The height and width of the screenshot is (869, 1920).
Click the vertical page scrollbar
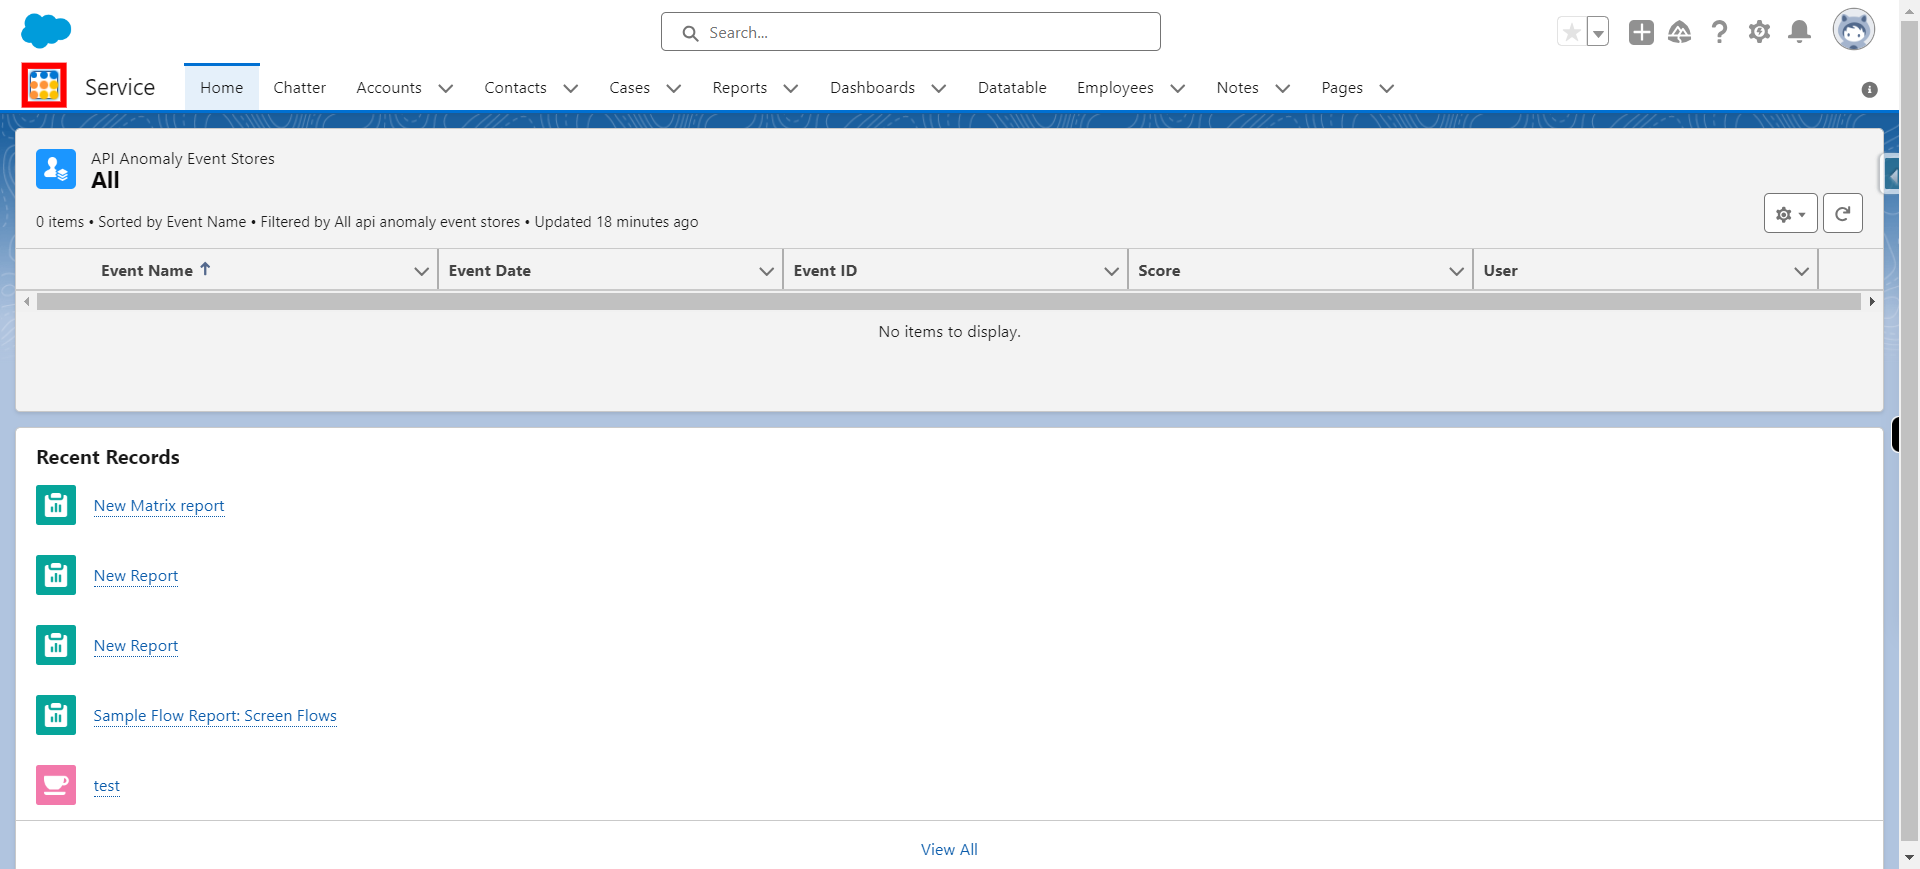[x=1909, y=430]
